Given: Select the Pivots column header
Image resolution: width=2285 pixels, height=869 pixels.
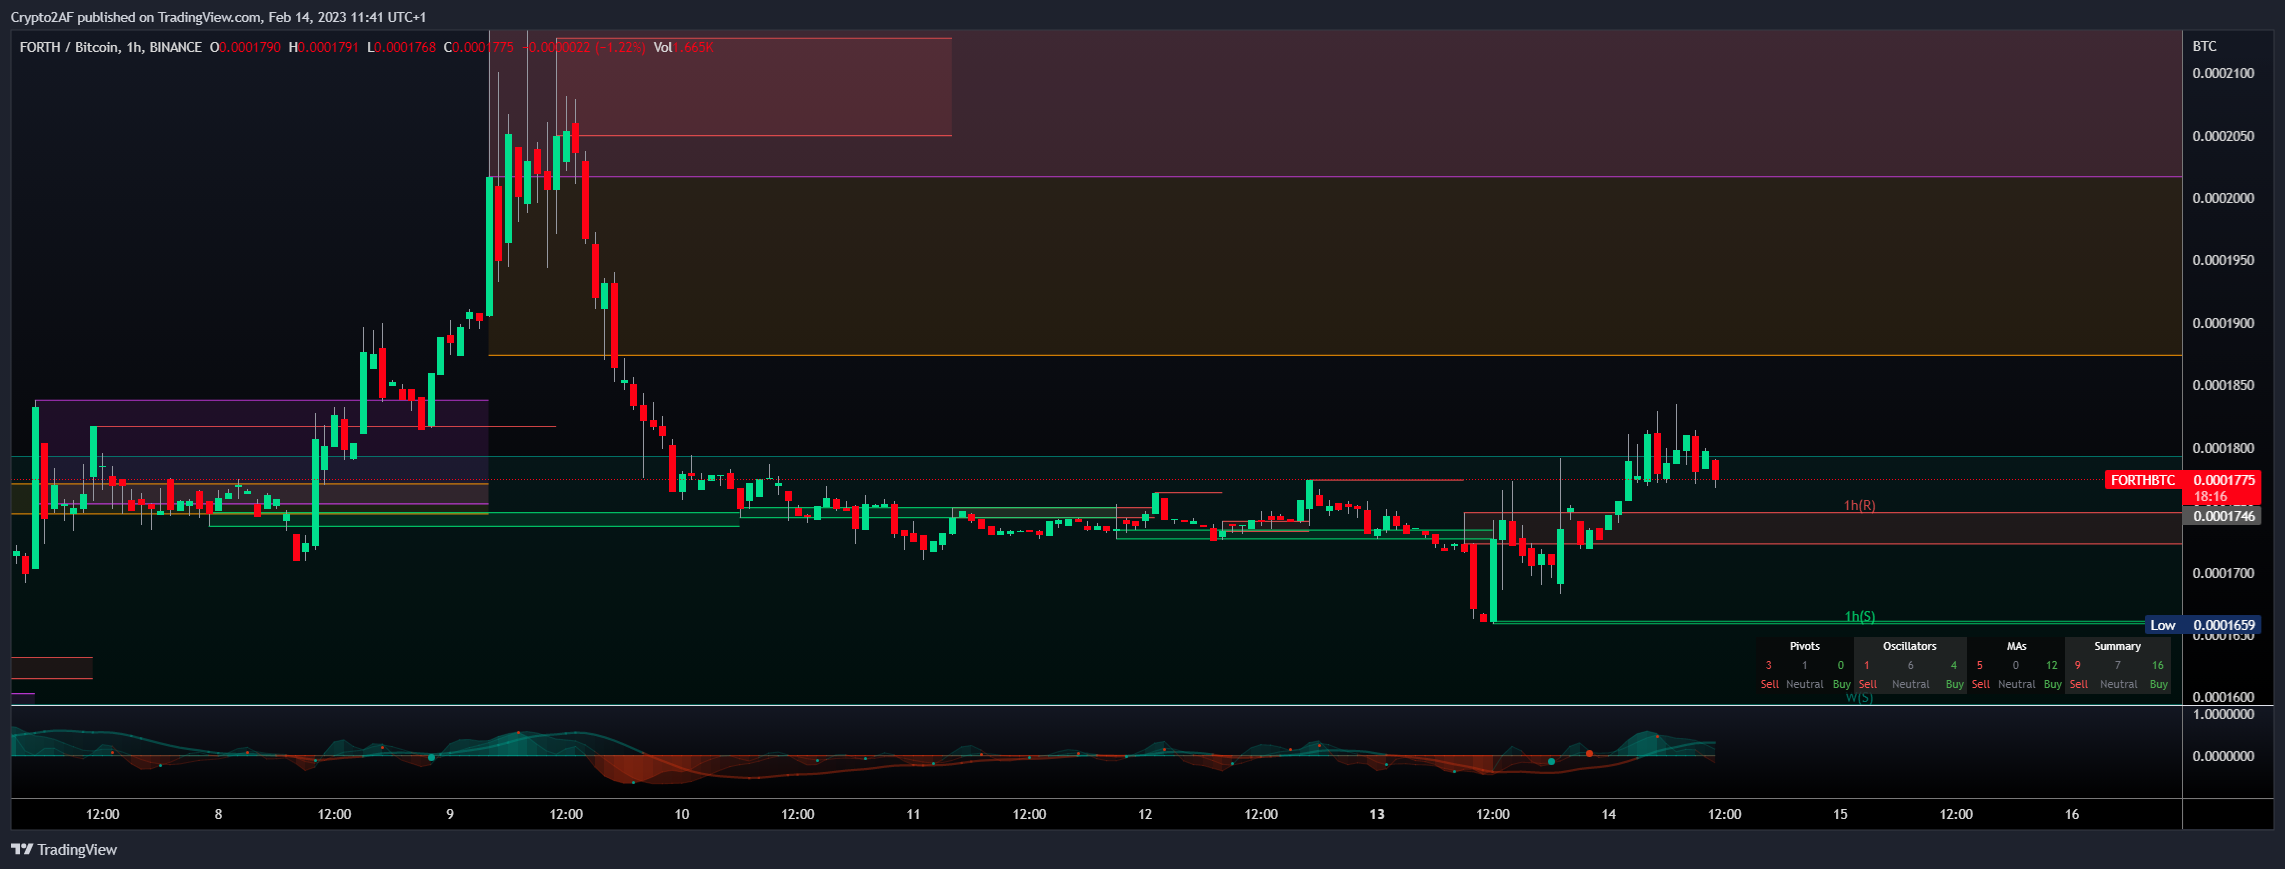Looking at the screenshot, I should pyautogui.click(x=1805, y=646).
